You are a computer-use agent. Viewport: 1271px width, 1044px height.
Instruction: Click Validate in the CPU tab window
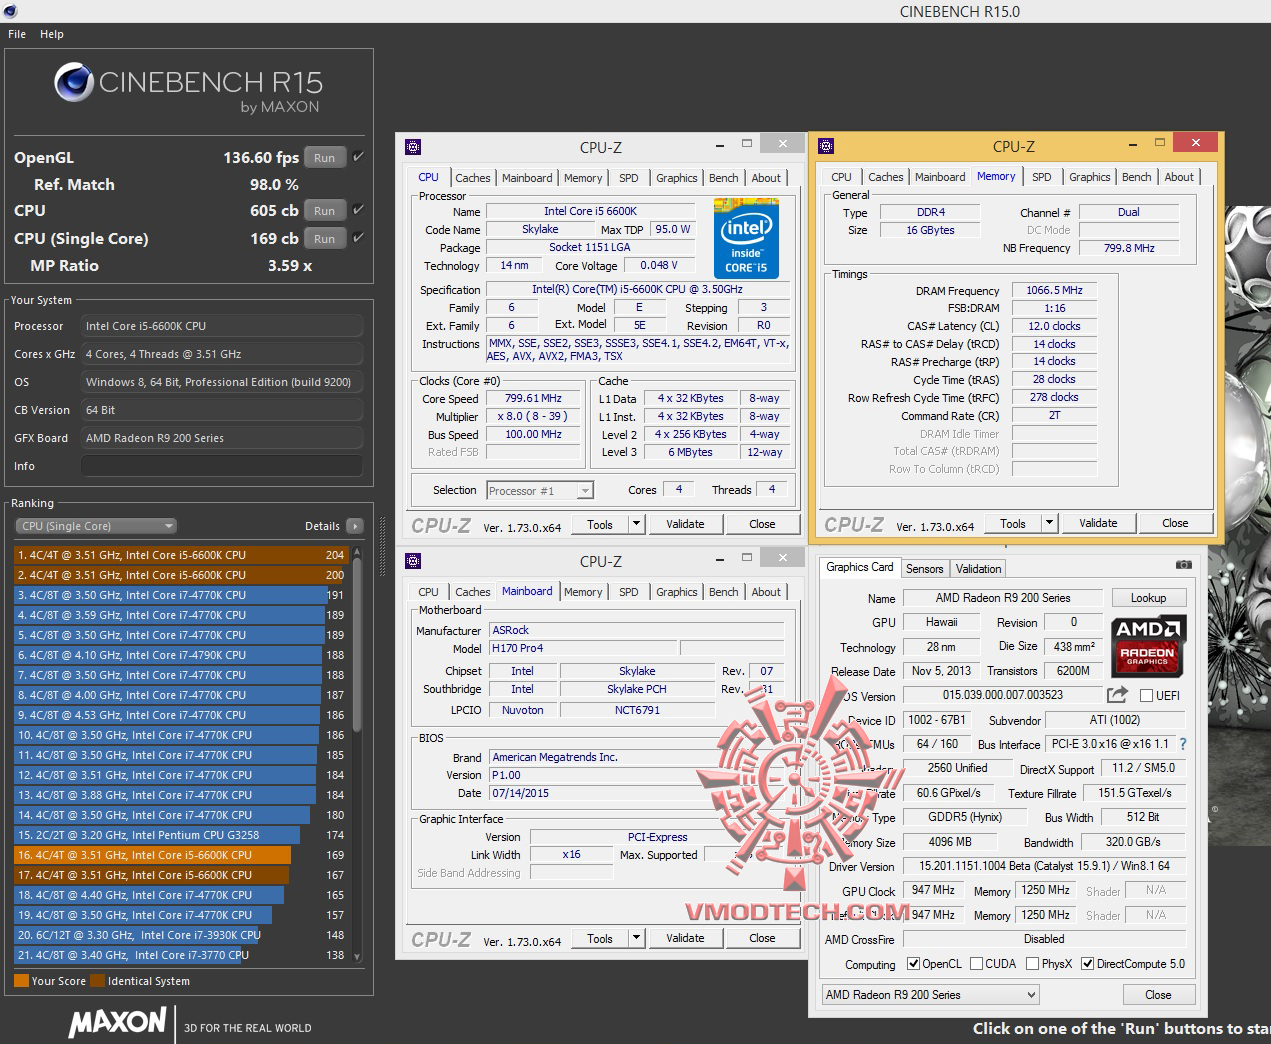pyautogui.click(x=685, y=524)
